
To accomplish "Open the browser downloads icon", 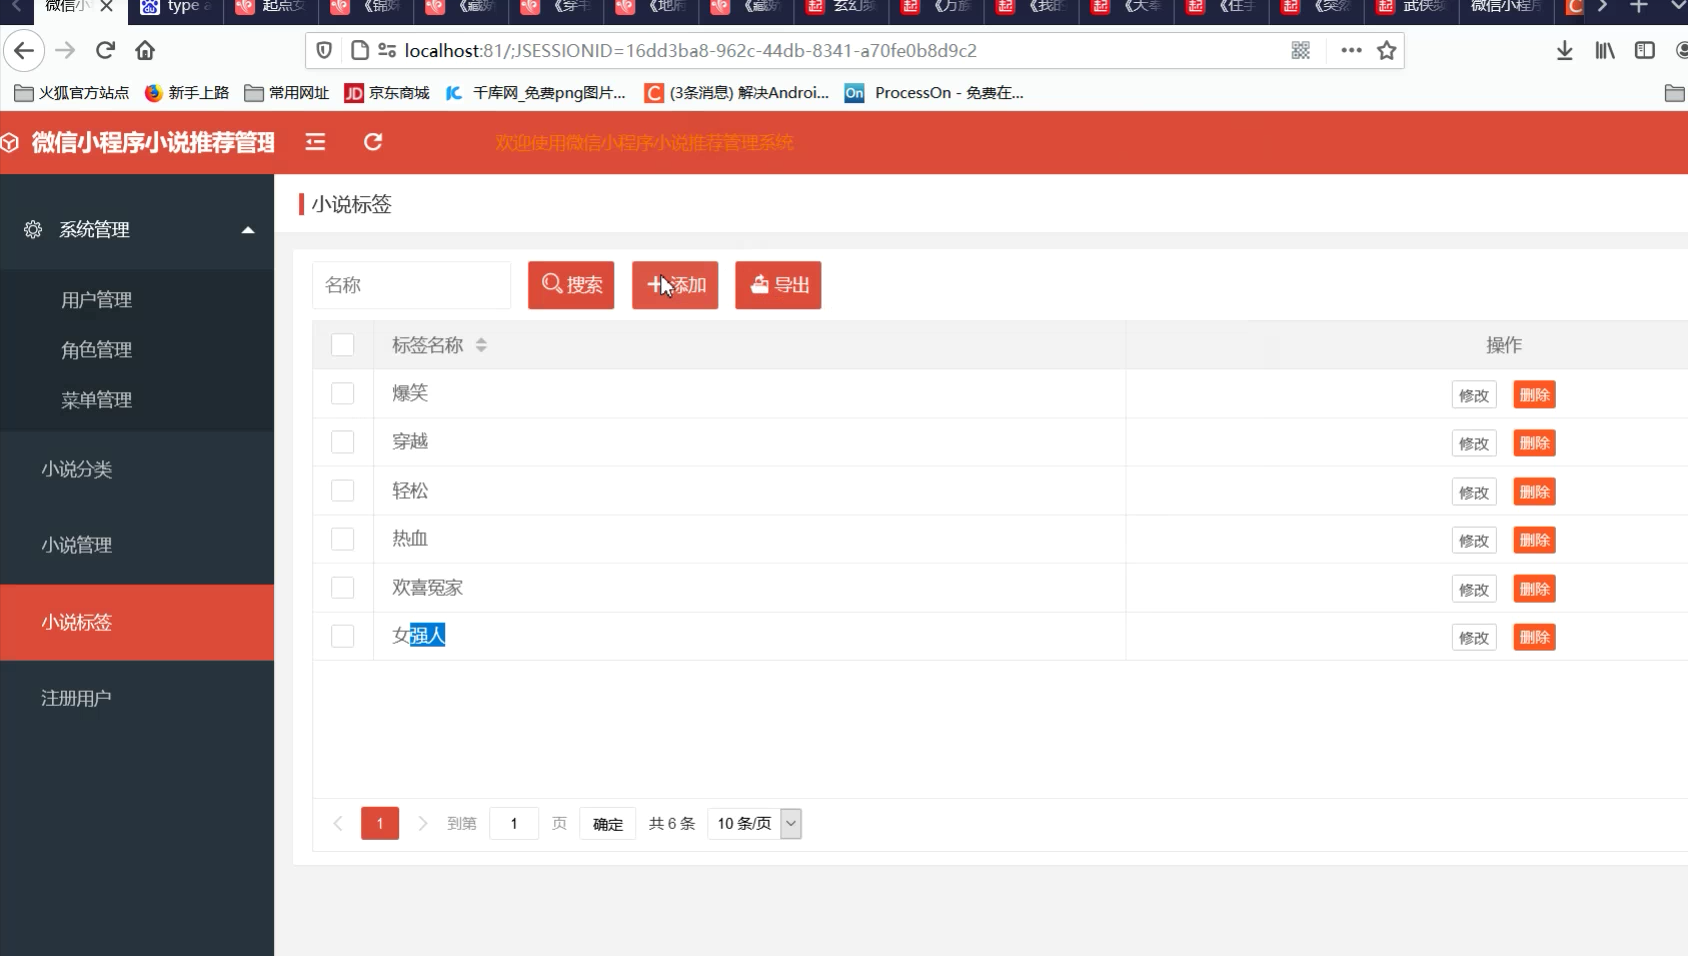I will click(1565, 50).
